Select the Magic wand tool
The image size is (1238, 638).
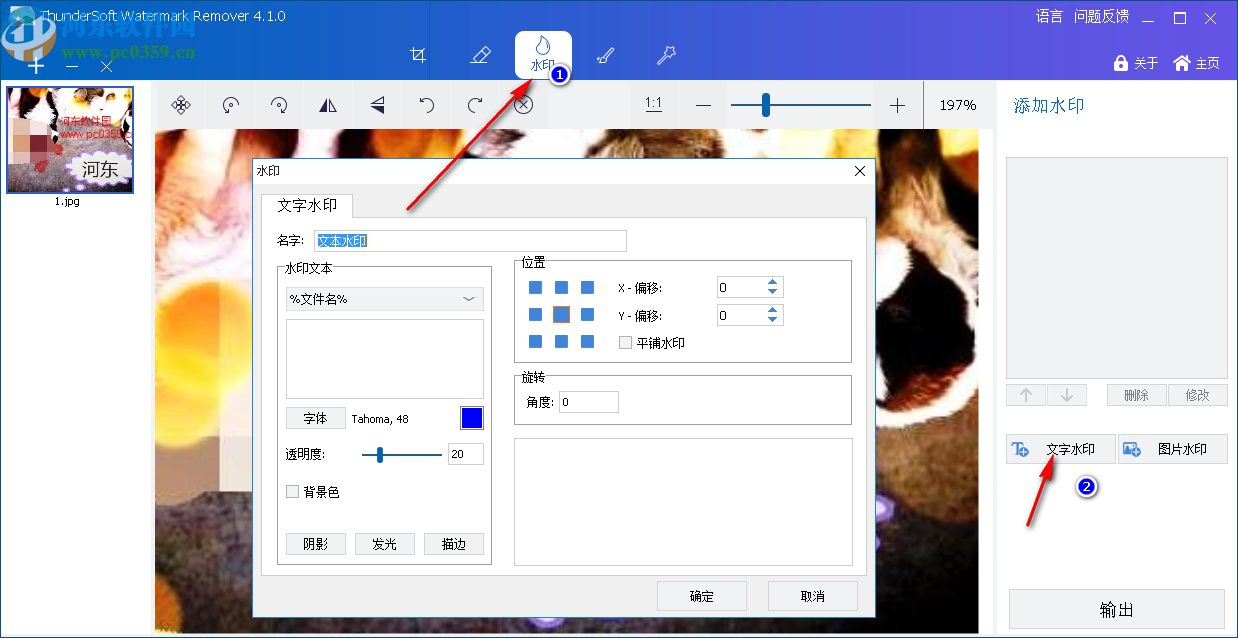[x=666, y=55]
